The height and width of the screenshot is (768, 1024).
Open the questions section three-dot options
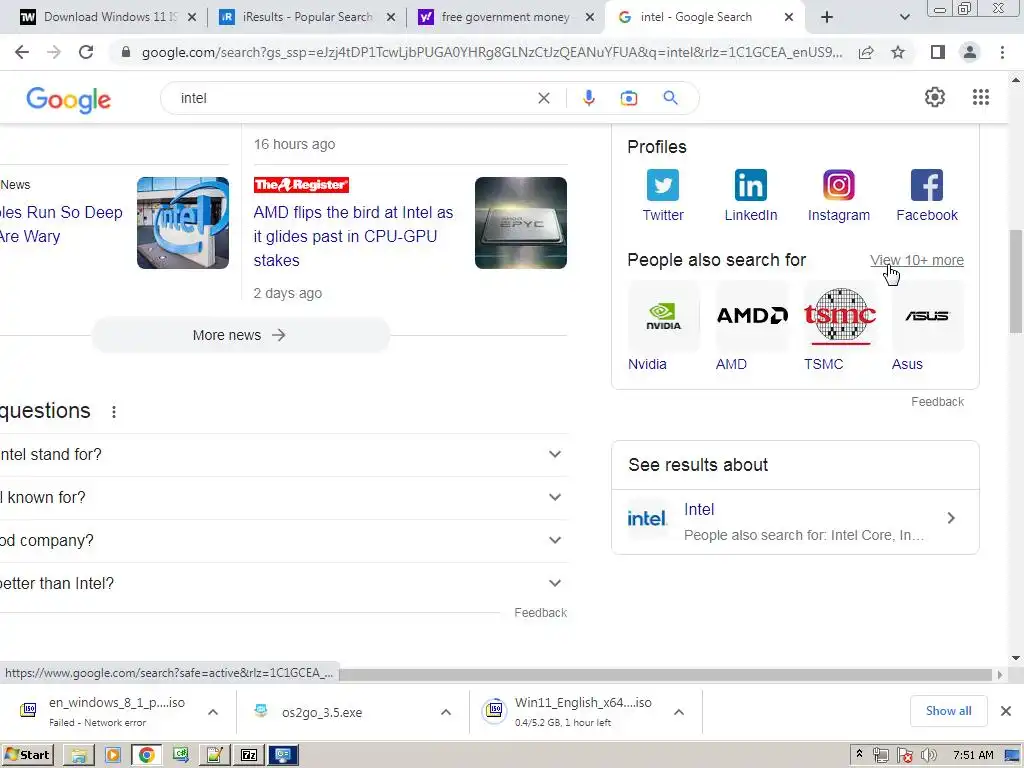pos(114,412)
